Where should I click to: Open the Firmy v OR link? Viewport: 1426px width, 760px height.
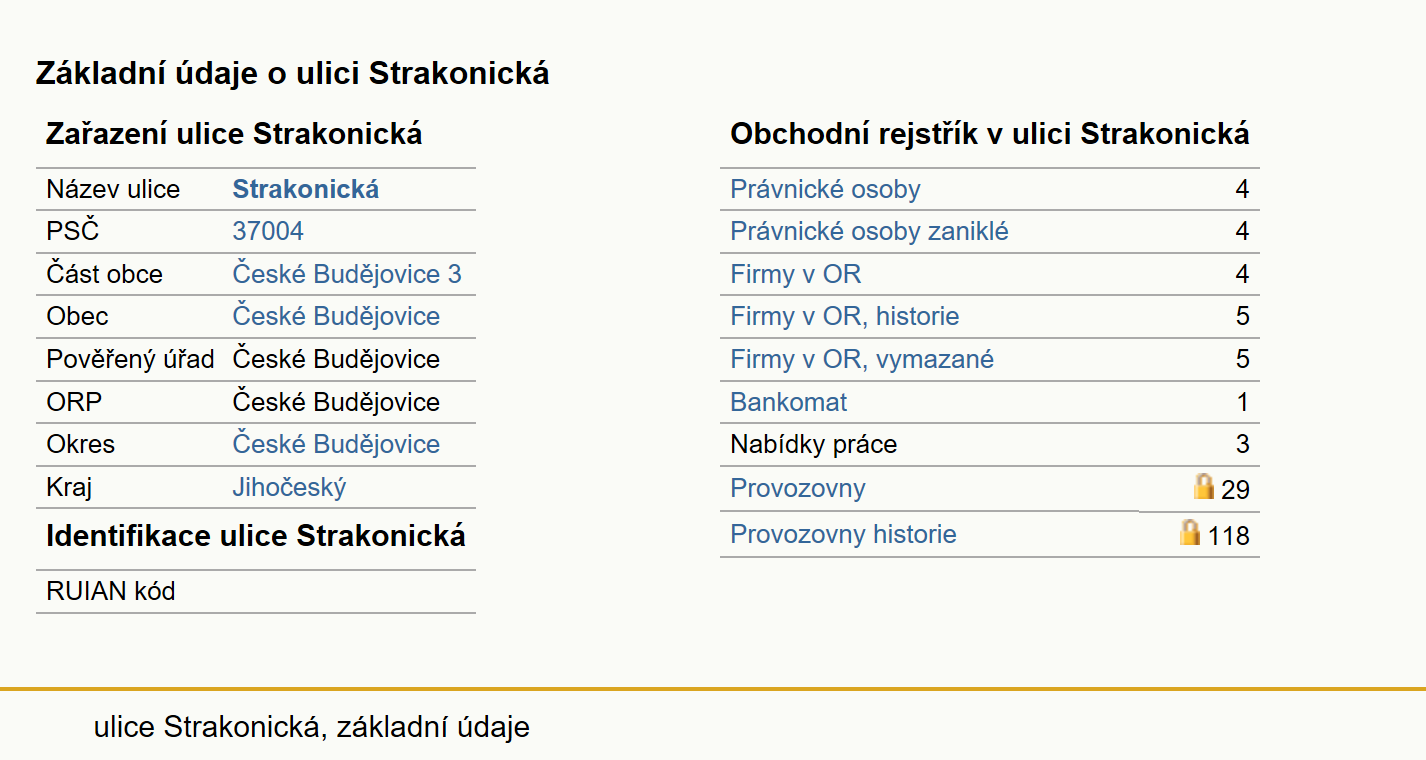point(796,274)
